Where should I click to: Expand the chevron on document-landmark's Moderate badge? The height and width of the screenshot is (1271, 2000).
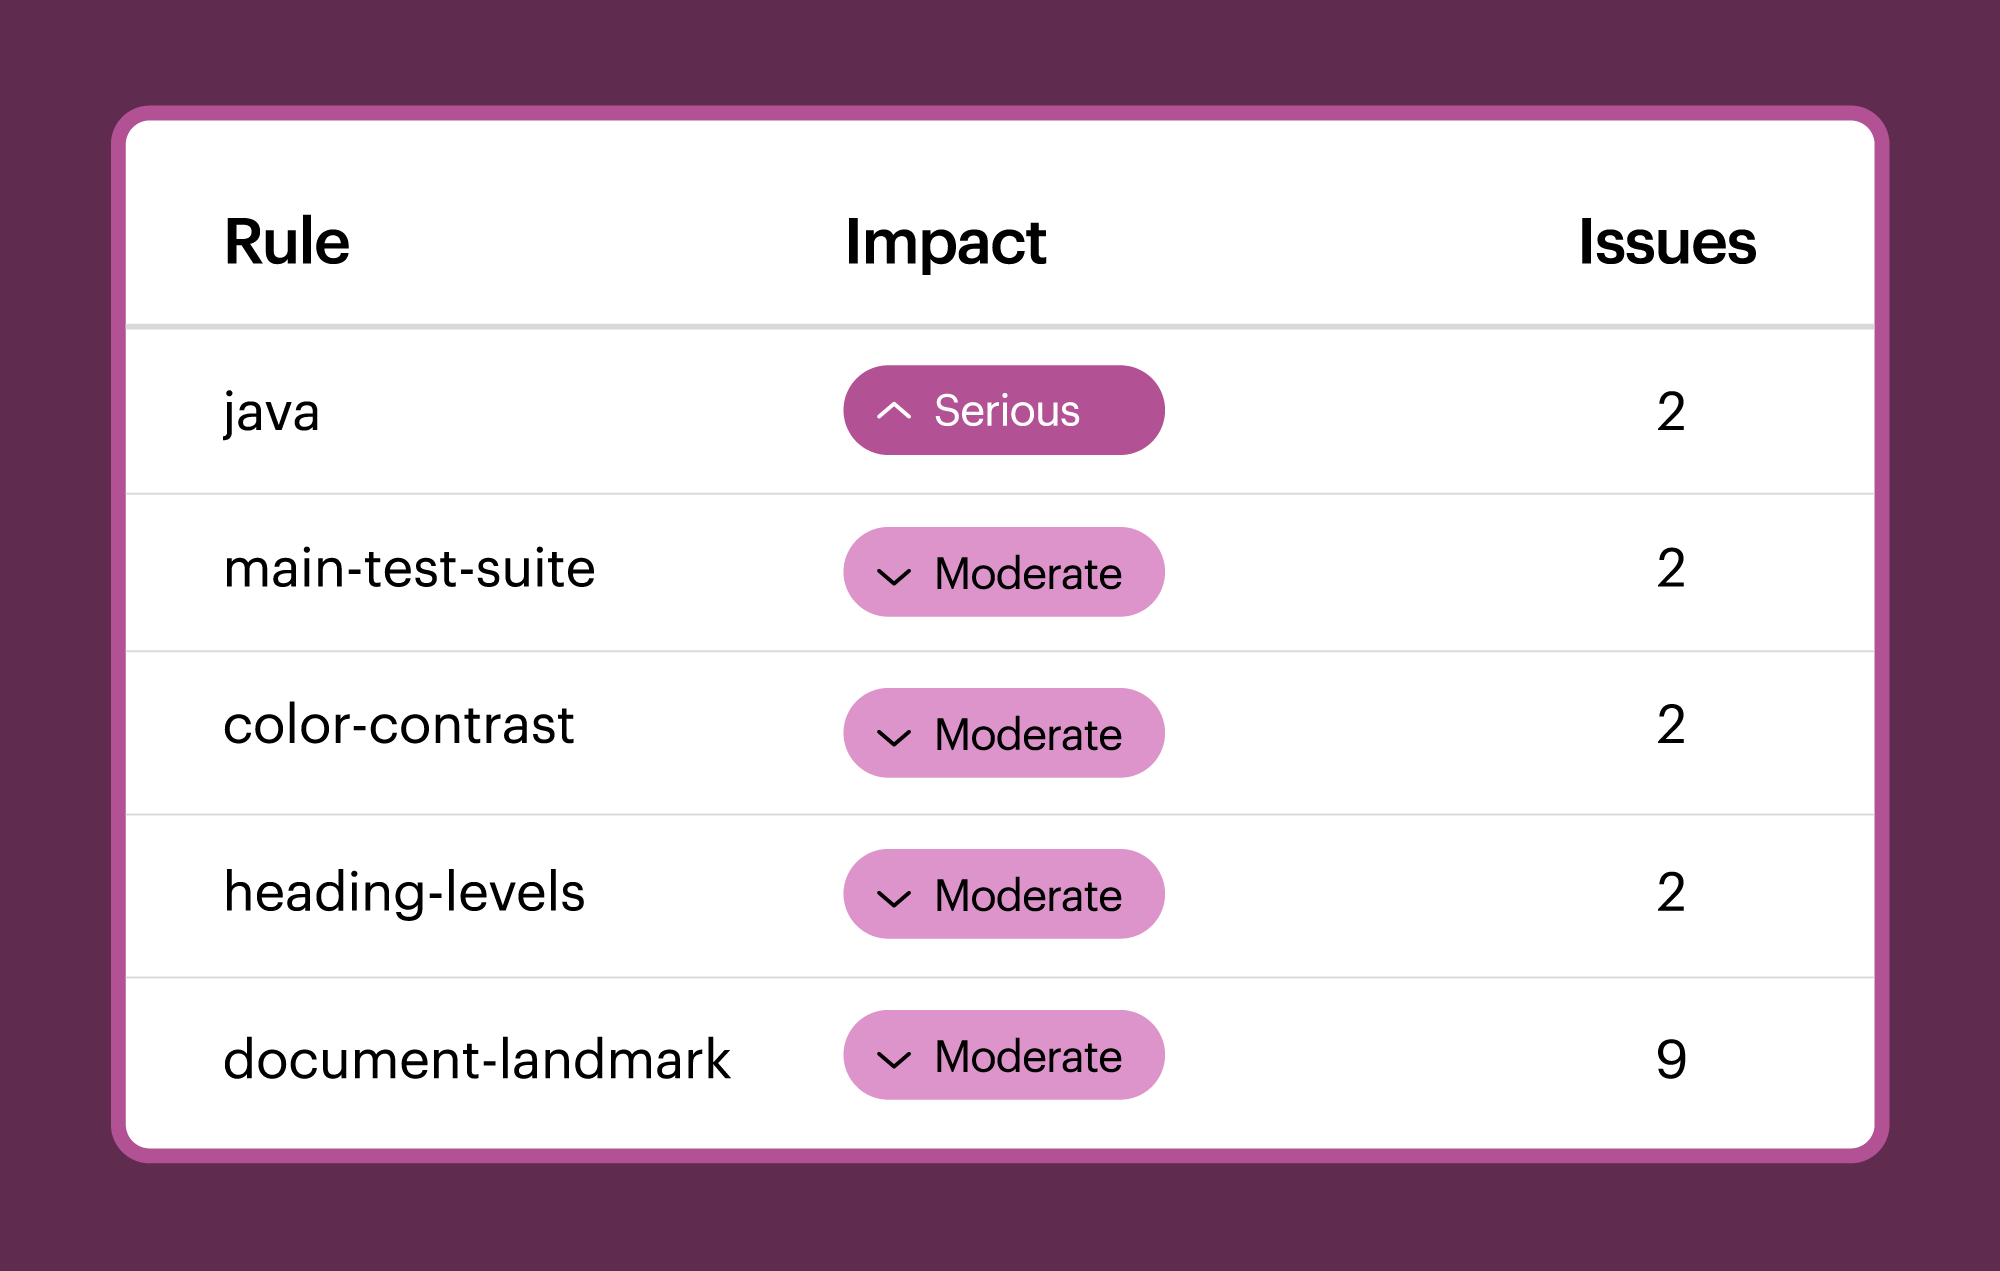point(895,1057)
